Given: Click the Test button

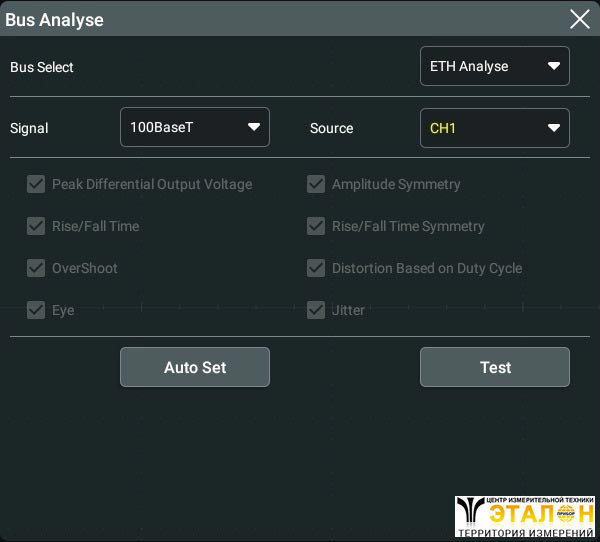Looking at the screenshot, I should click(494, 367).
